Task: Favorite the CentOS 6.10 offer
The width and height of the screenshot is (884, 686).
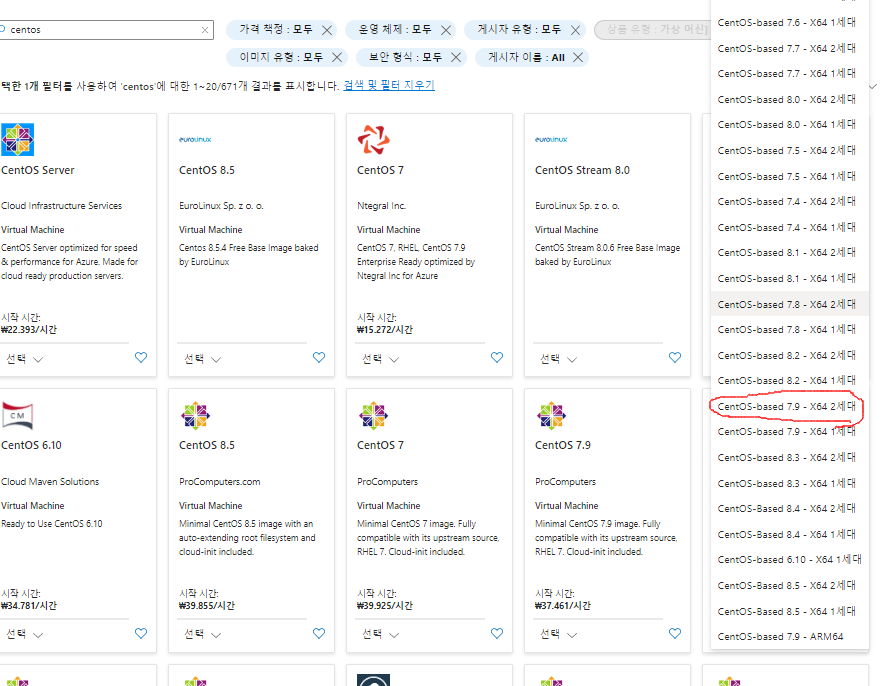Action: 141,634
